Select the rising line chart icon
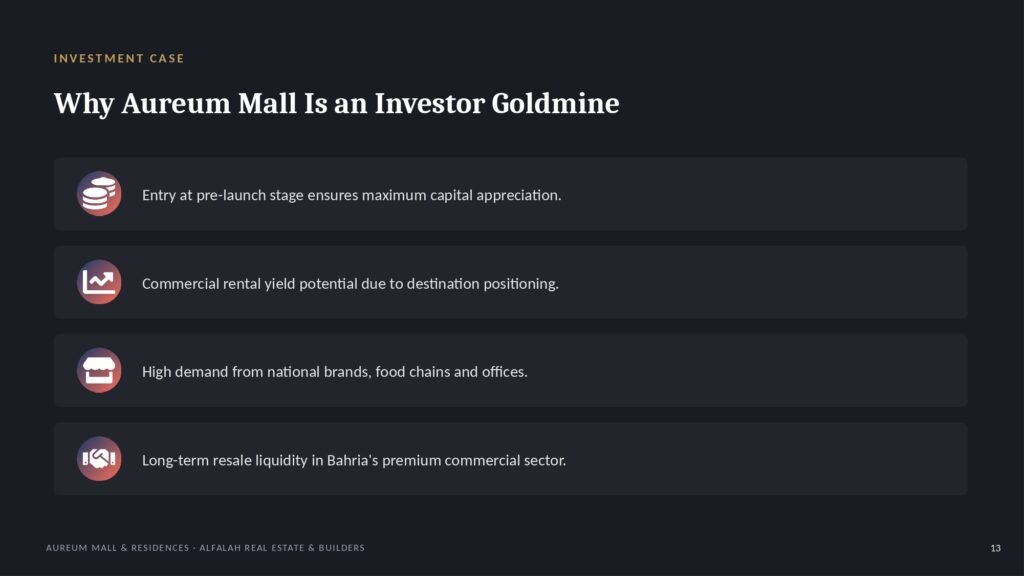1024x576 pixels. pos(99,282)
